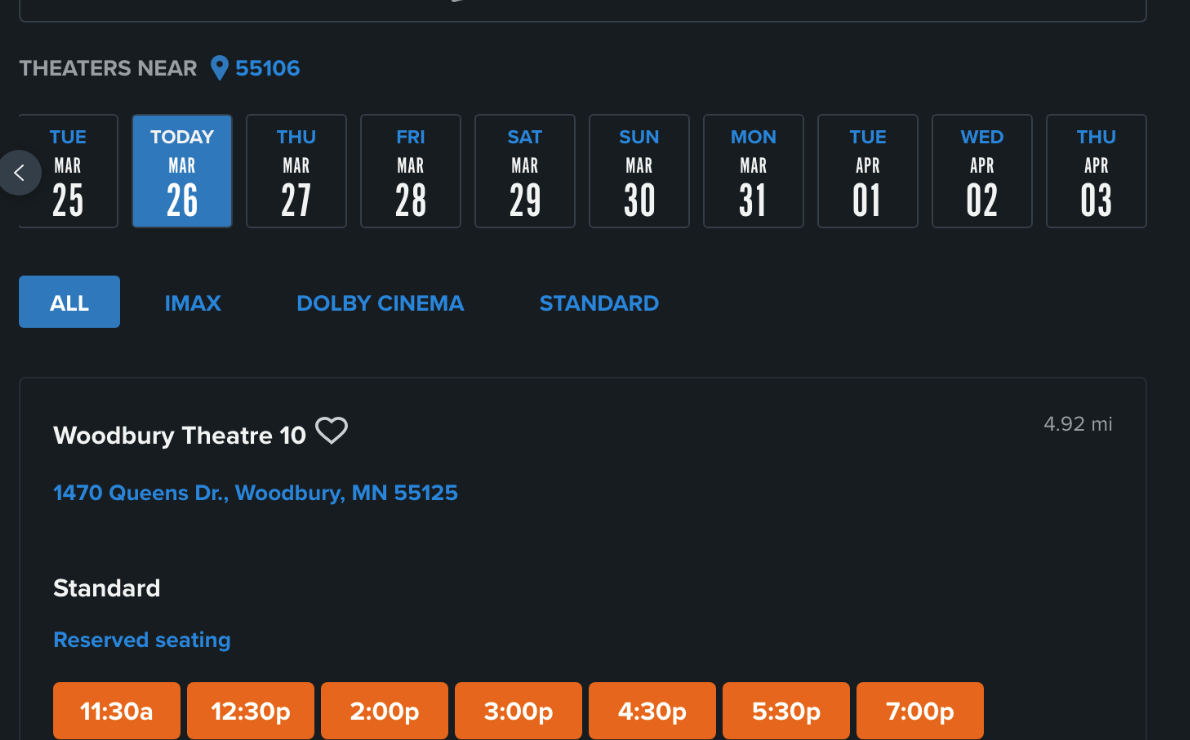This screenshot has width=1190, height=740.
Task: Click the blue location pin icon
Action: (220, 68)
